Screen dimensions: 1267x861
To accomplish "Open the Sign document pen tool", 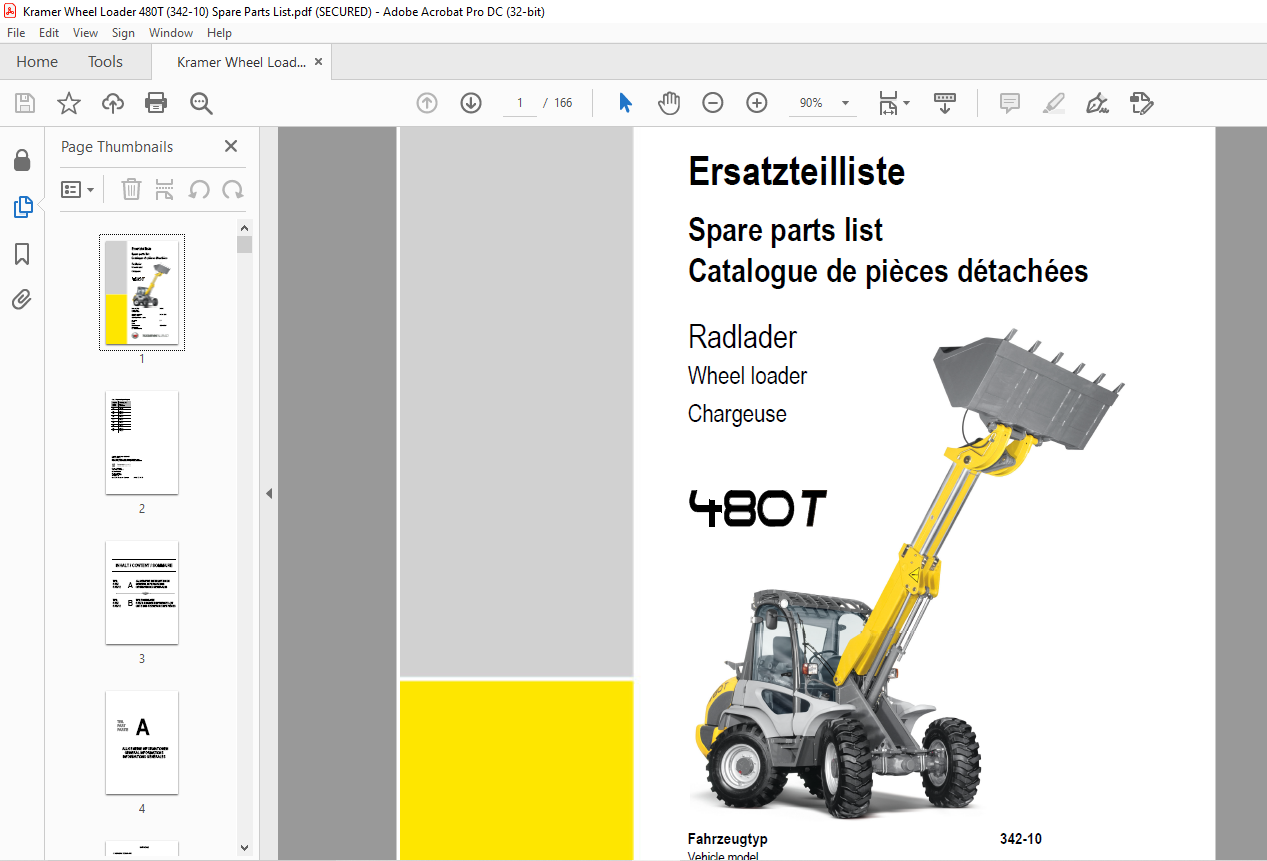I will [1098, 103].
